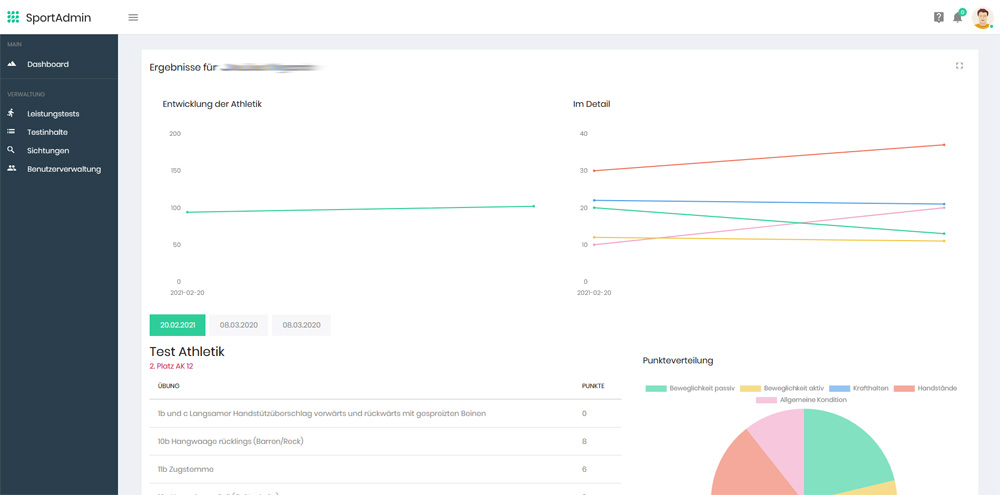Click the '1b und c Langsamer Handstützüberschlag' row
The image size is (1000, 495).
[x=385, y=413]
